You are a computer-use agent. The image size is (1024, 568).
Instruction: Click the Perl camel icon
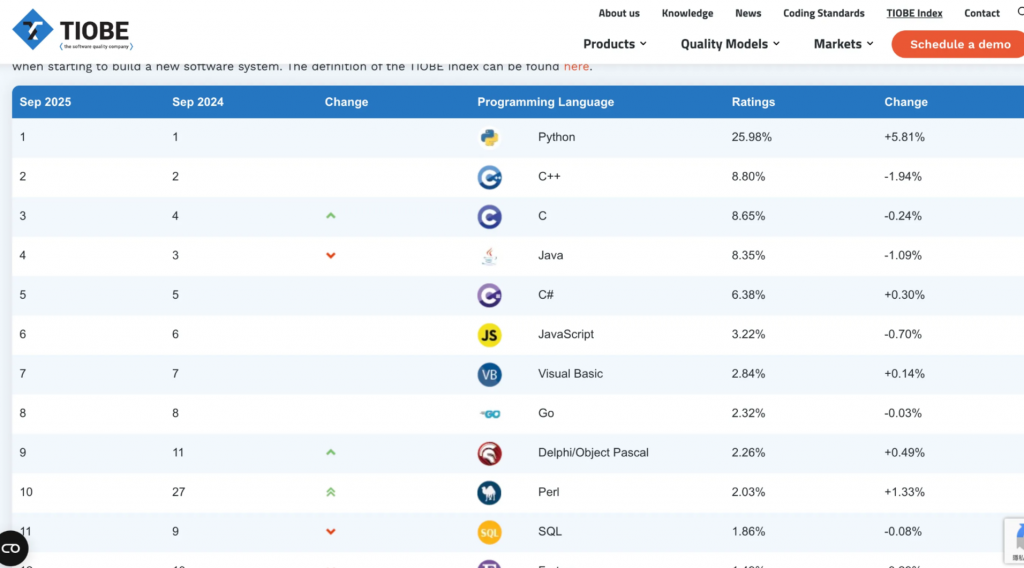click(489, 493)
